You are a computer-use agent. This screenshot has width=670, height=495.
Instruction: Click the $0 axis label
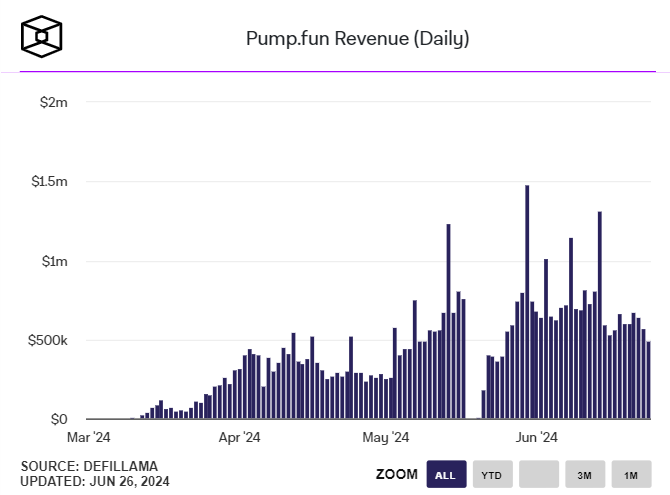59,419
